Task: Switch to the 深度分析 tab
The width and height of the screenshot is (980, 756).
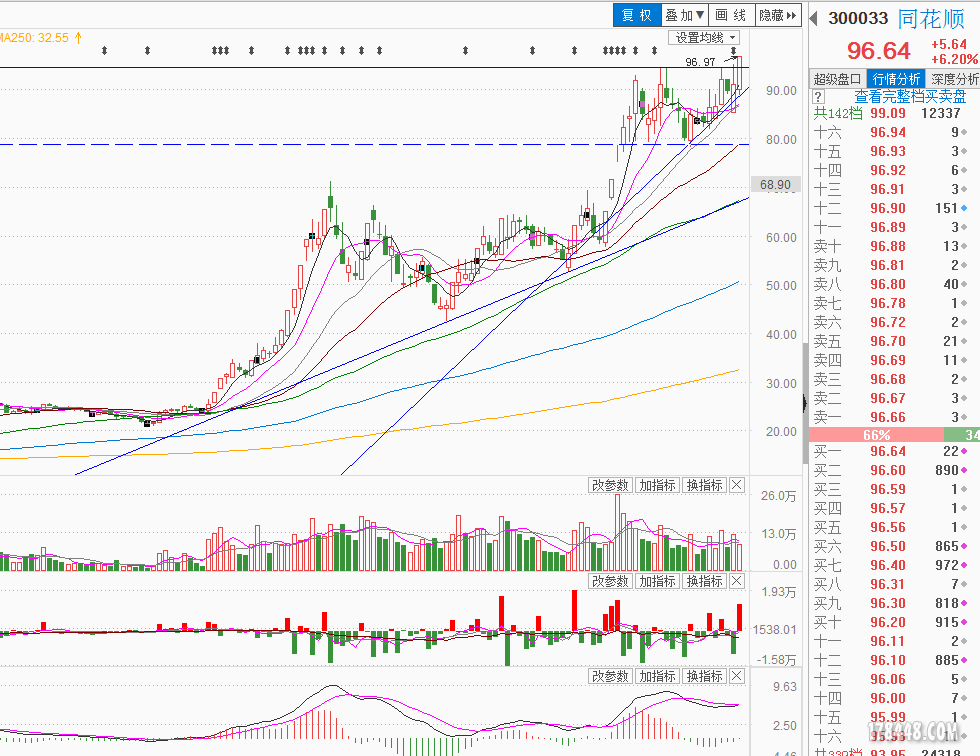Action: tap(953, 79)
